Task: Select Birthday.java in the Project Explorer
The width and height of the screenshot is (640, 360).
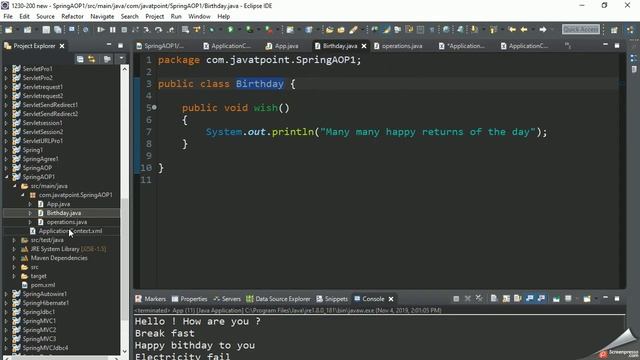Action: [x=64, y=213]
